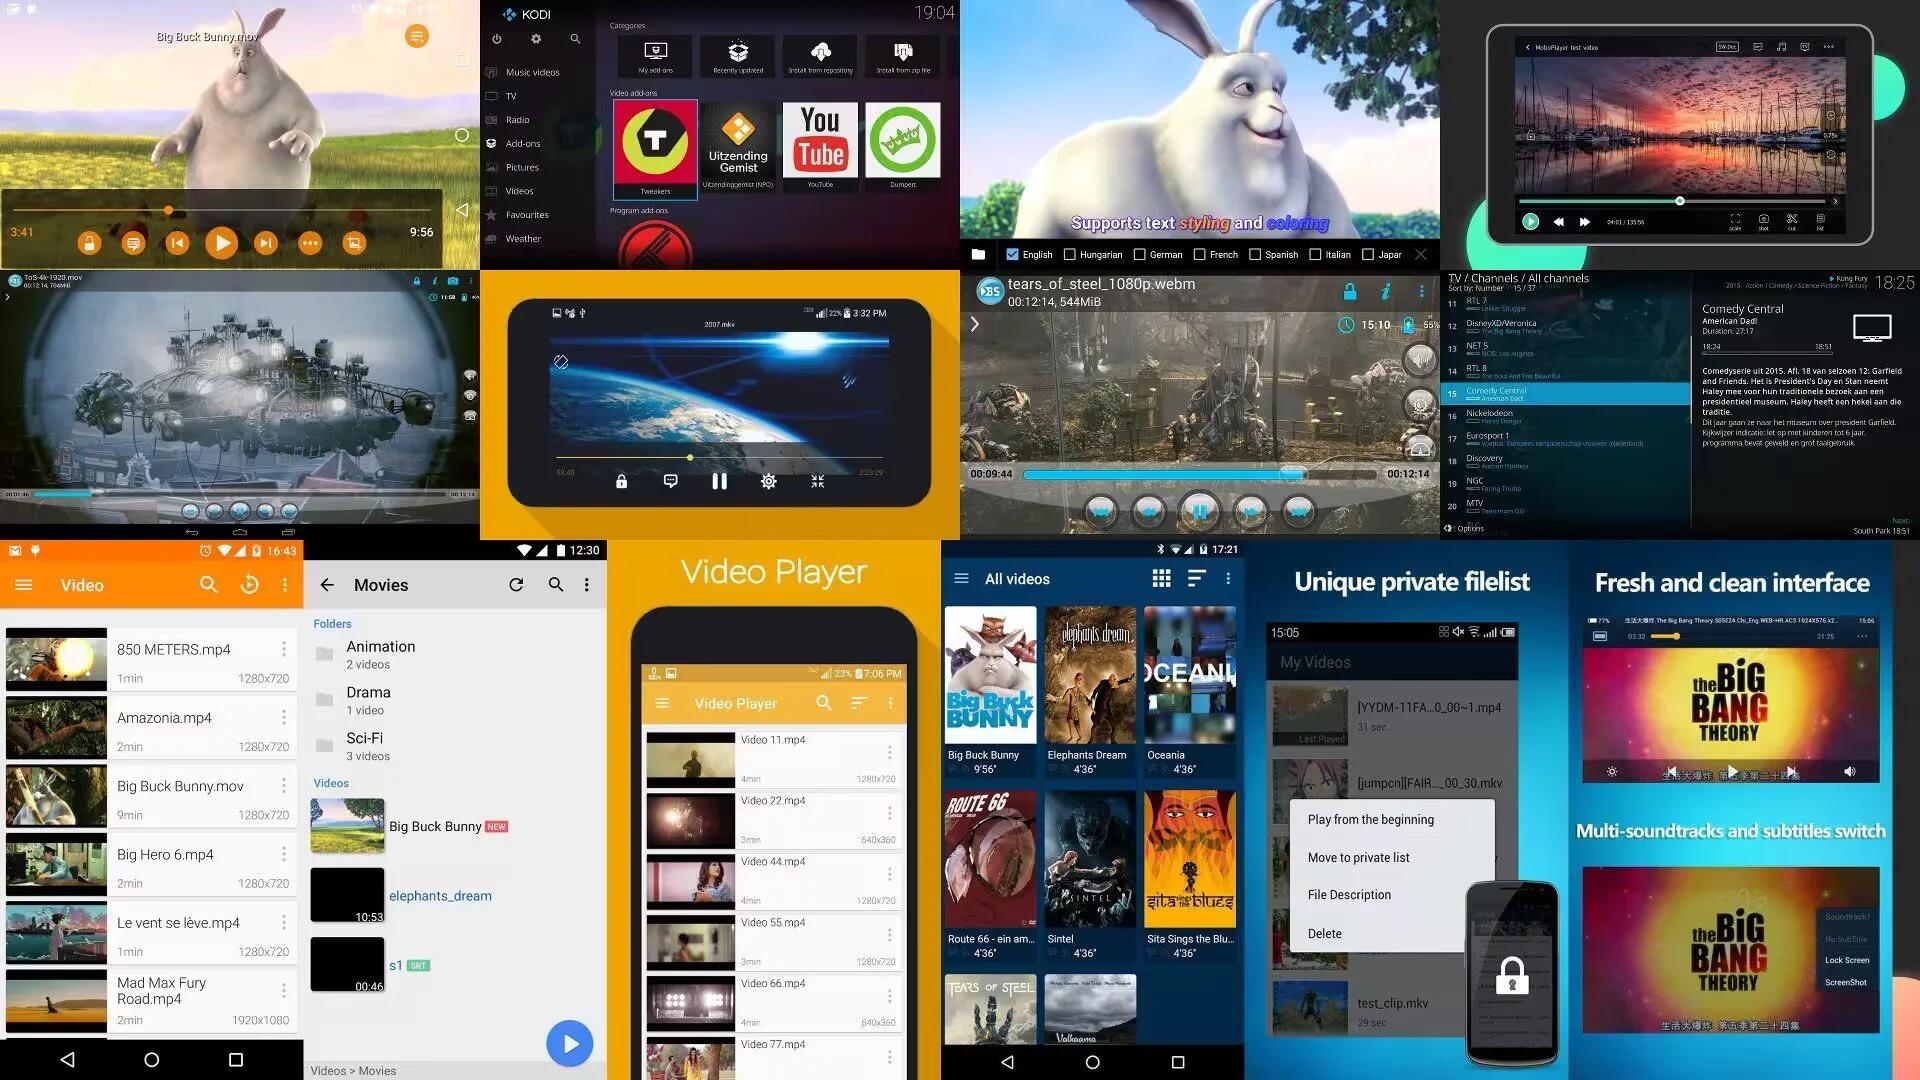This screenshot has width=1920, height=1080.
Task: Click the grid view icon in video list
Action: point(1159,582)
